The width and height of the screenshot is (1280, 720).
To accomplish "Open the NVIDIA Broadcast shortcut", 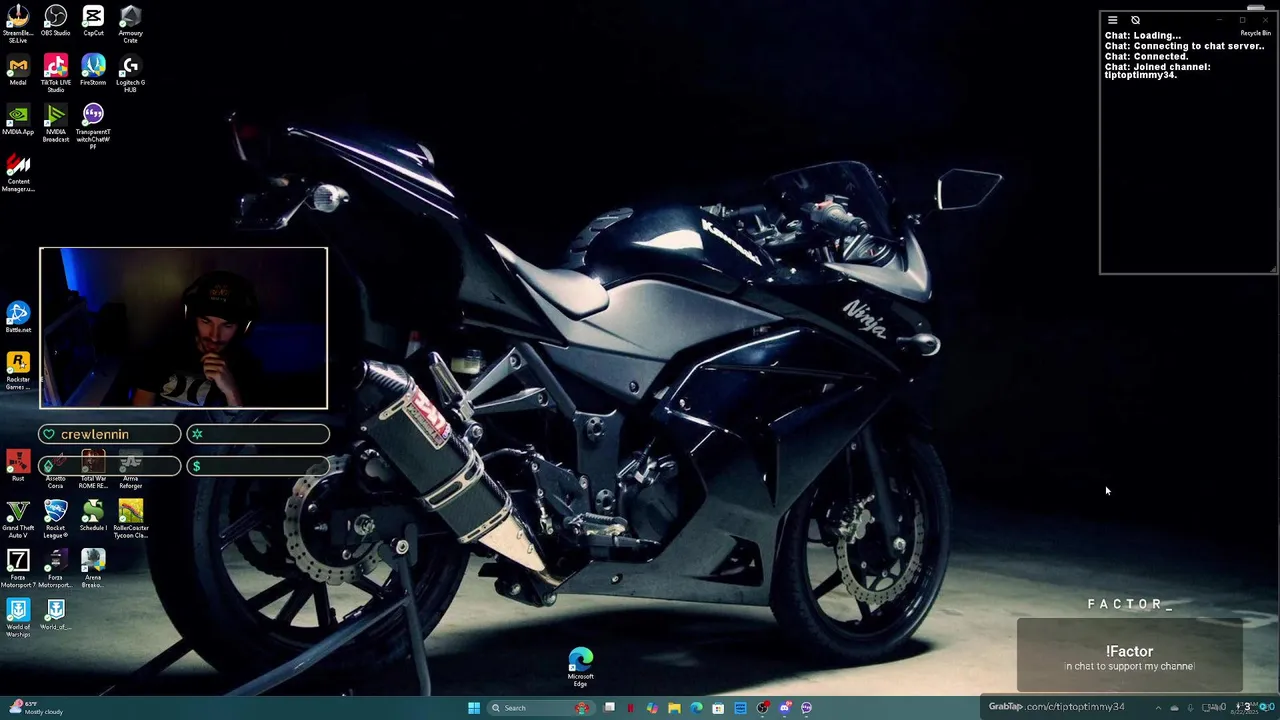I will pyautogui.click(x=55, y=123).
